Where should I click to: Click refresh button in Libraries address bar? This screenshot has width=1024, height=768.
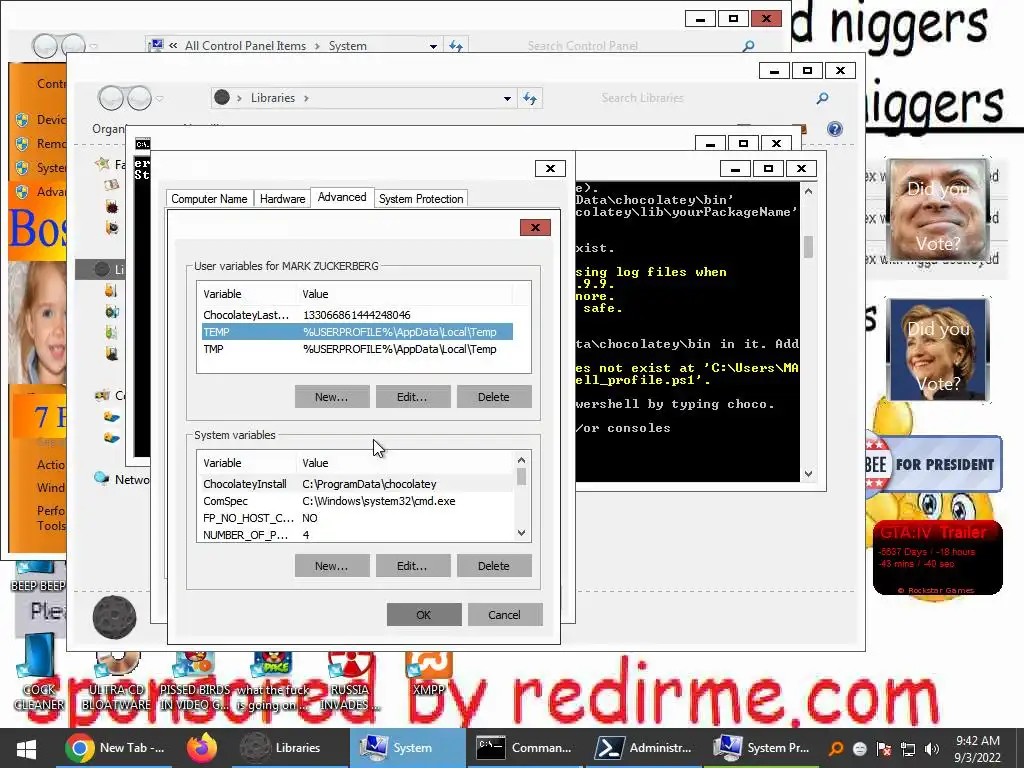(530, 99)
